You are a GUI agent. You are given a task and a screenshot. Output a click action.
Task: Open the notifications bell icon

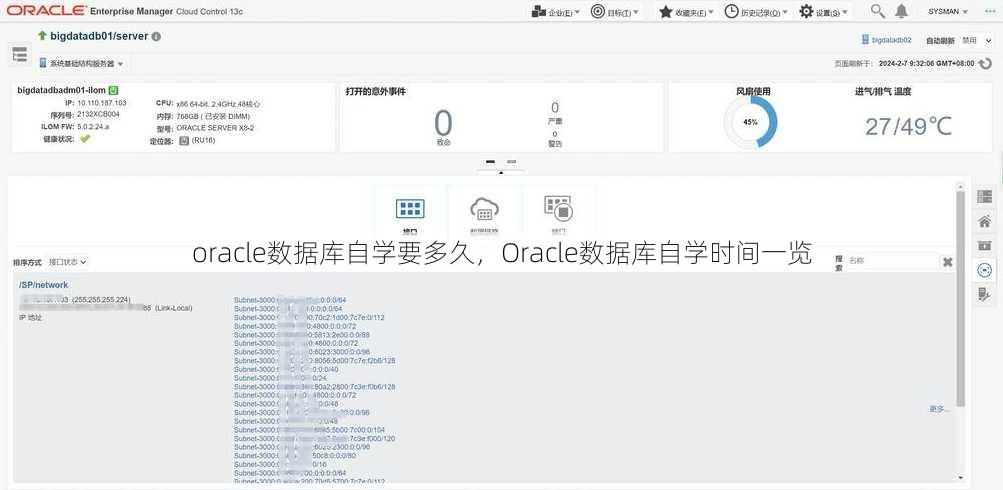pyautogui.click(x=901, y=11)
